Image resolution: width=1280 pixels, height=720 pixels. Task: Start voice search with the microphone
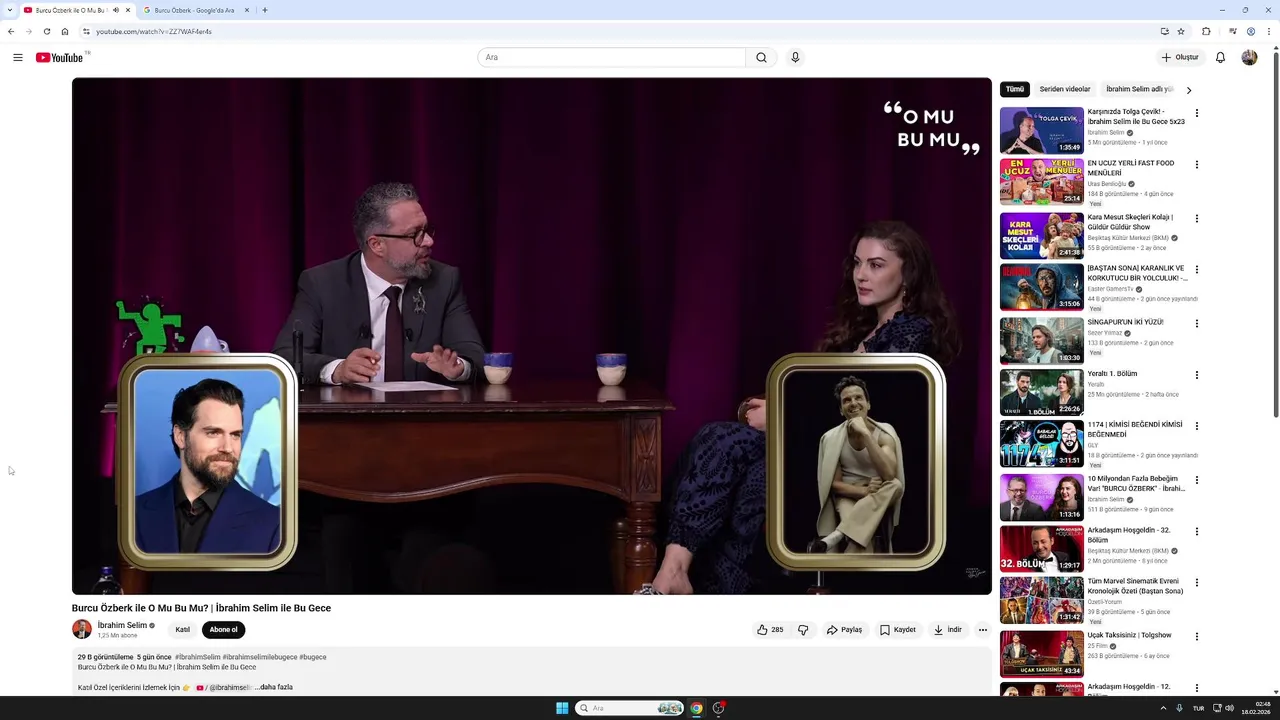[795, 57]
